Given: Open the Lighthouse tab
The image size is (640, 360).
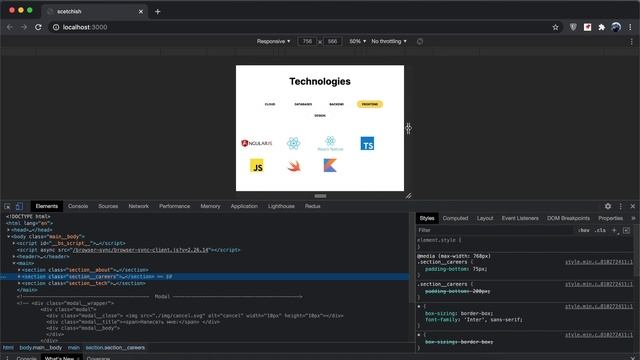Looking at the screenshot, I should (281, 207).
